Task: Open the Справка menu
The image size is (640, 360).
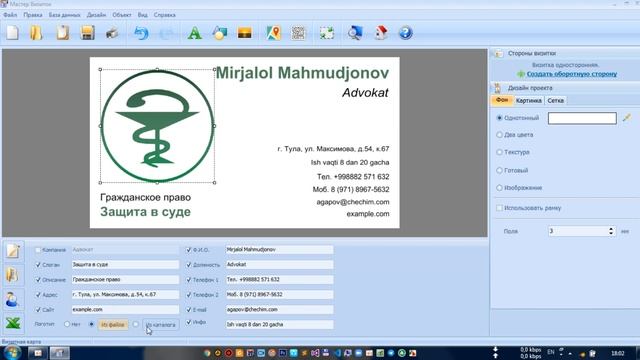Action: coord(164,15)
